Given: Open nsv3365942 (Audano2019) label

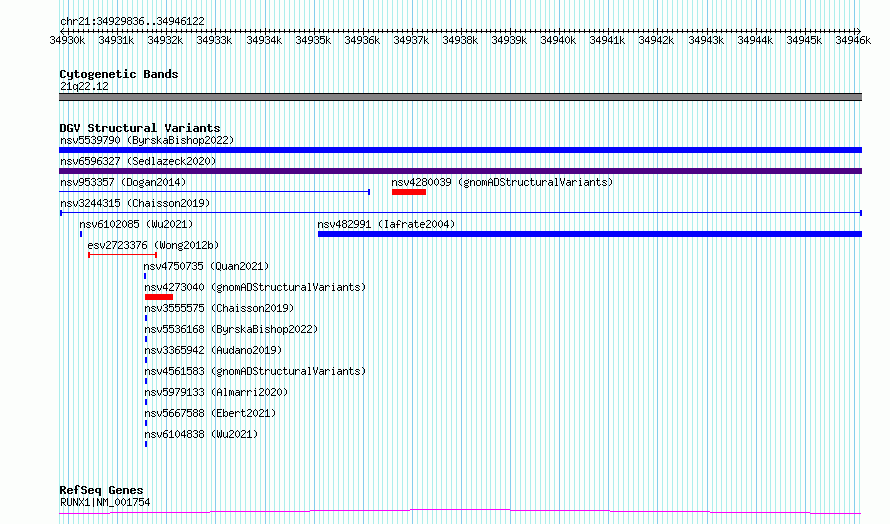Looking at the screenshot, I should click(213, 350).
